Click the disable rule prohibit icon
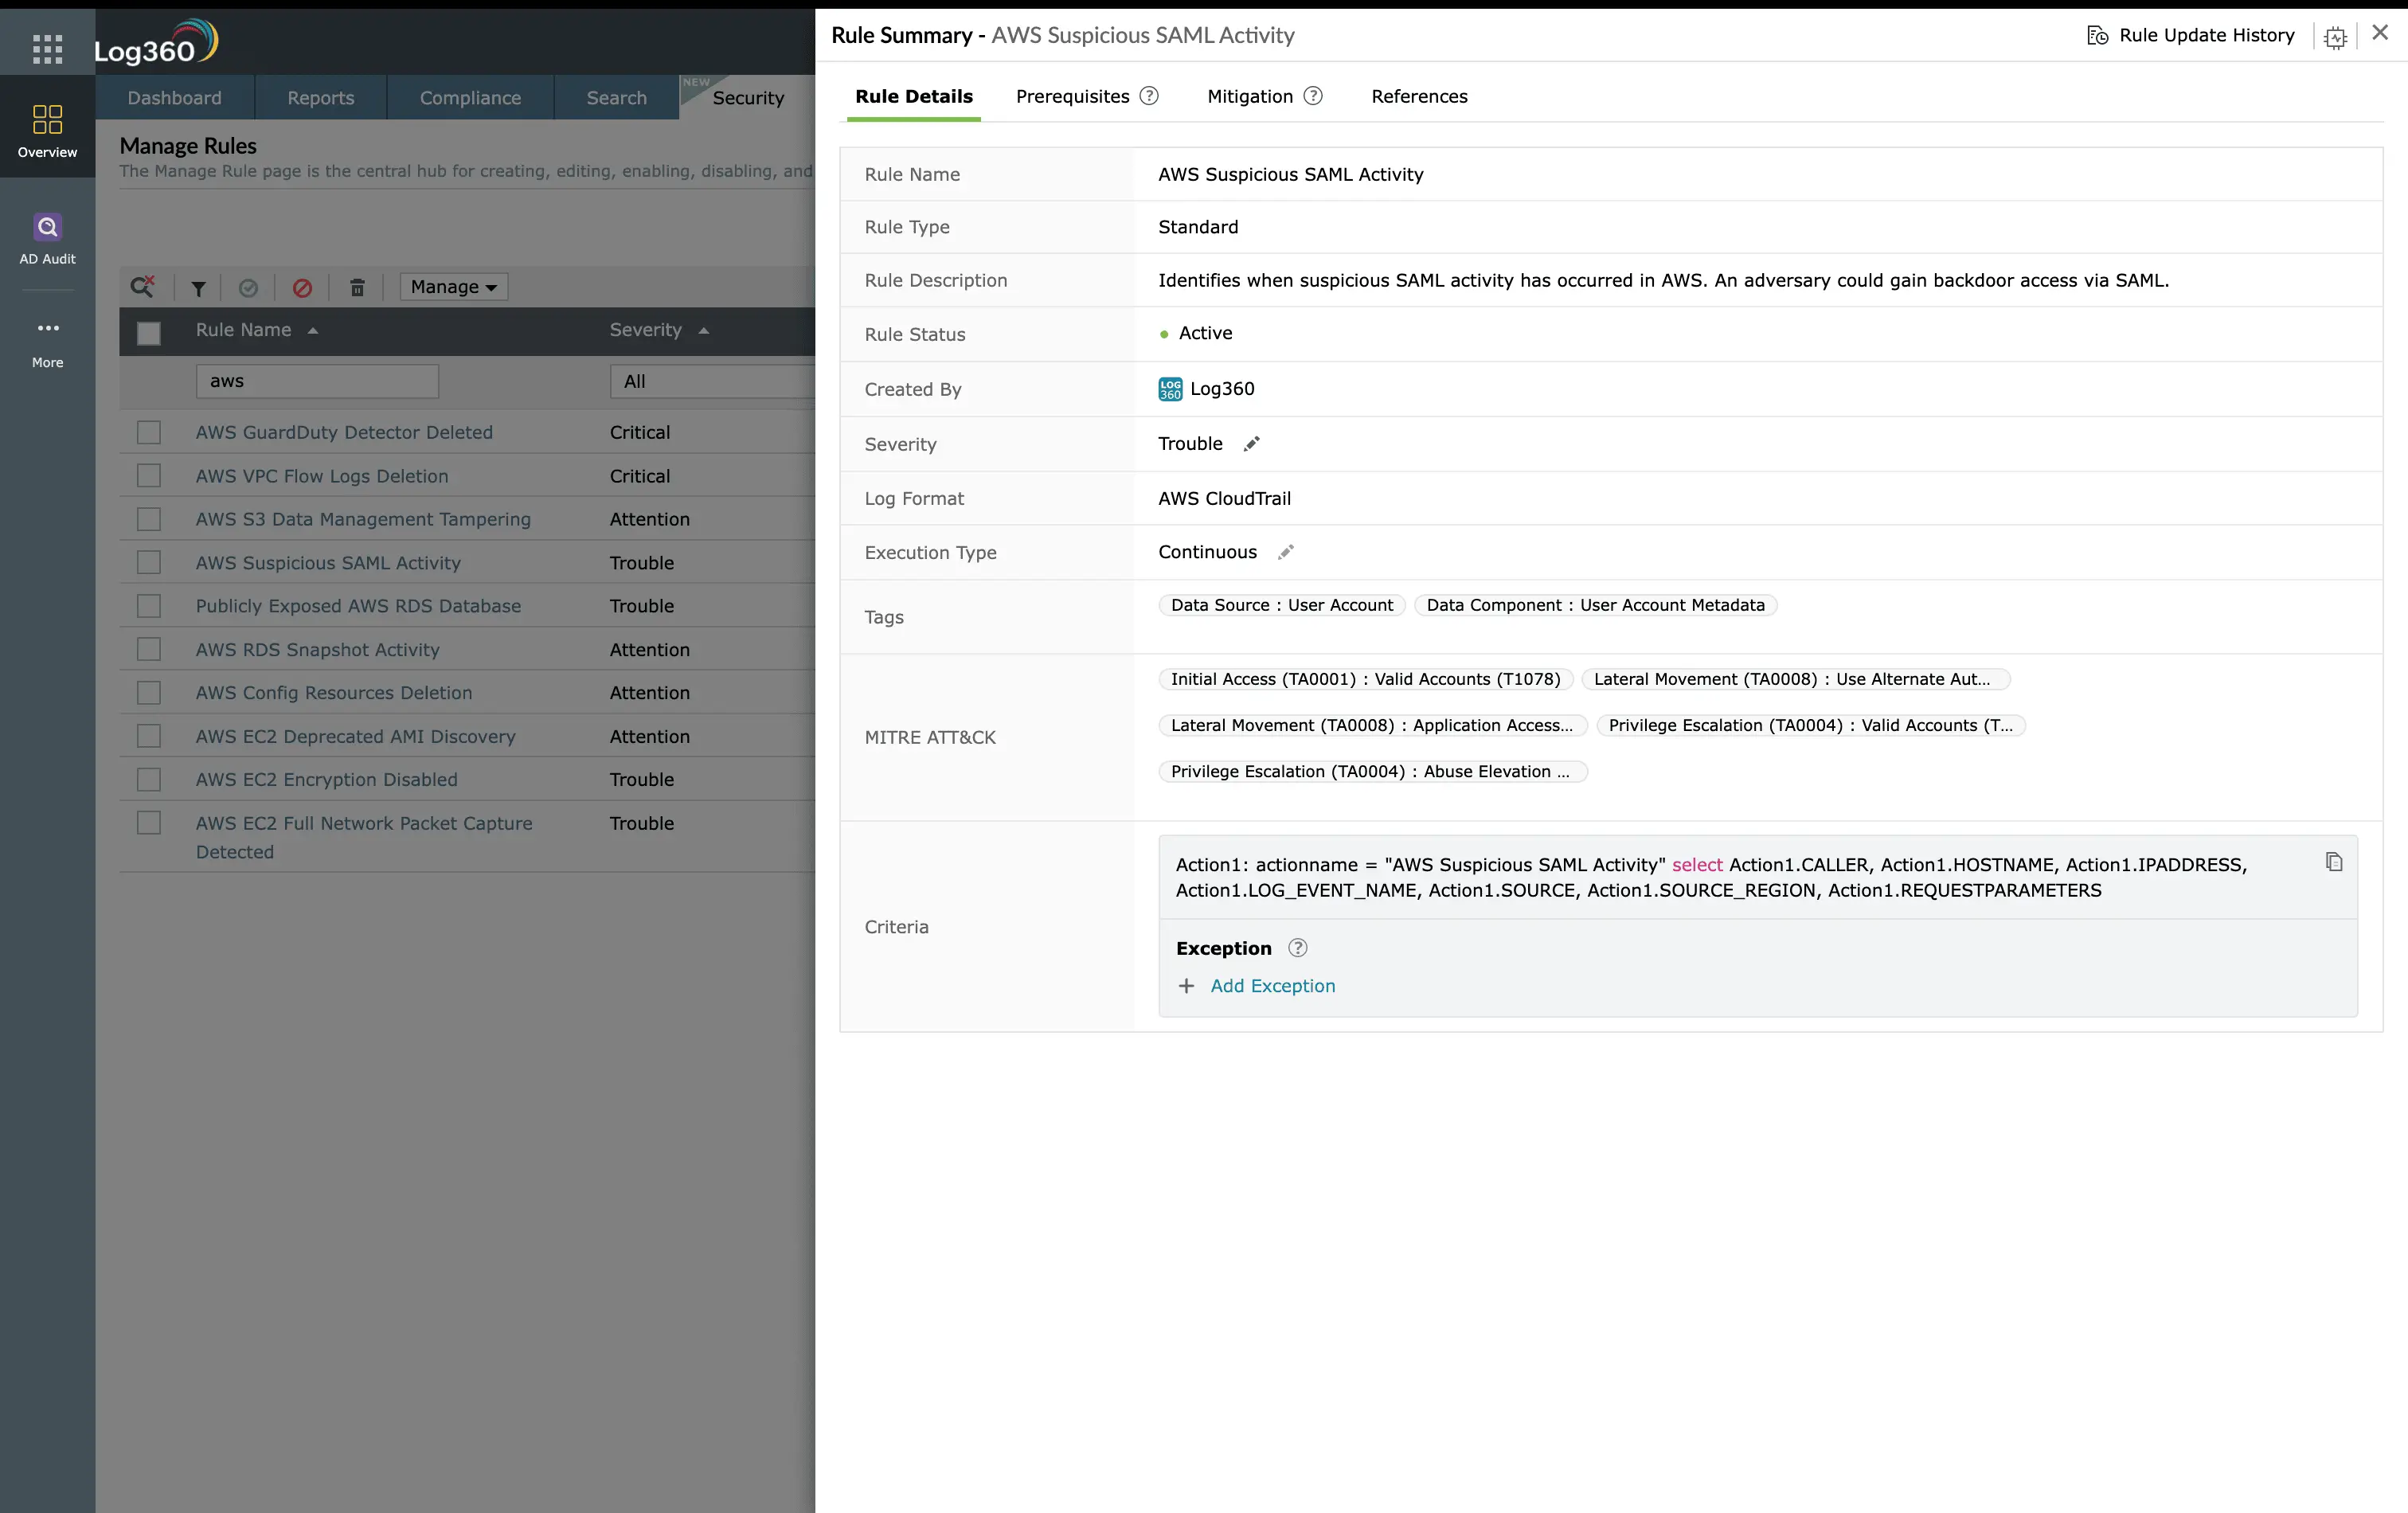This screenshot has height=1513, width=2408. [x=302, y=287]
